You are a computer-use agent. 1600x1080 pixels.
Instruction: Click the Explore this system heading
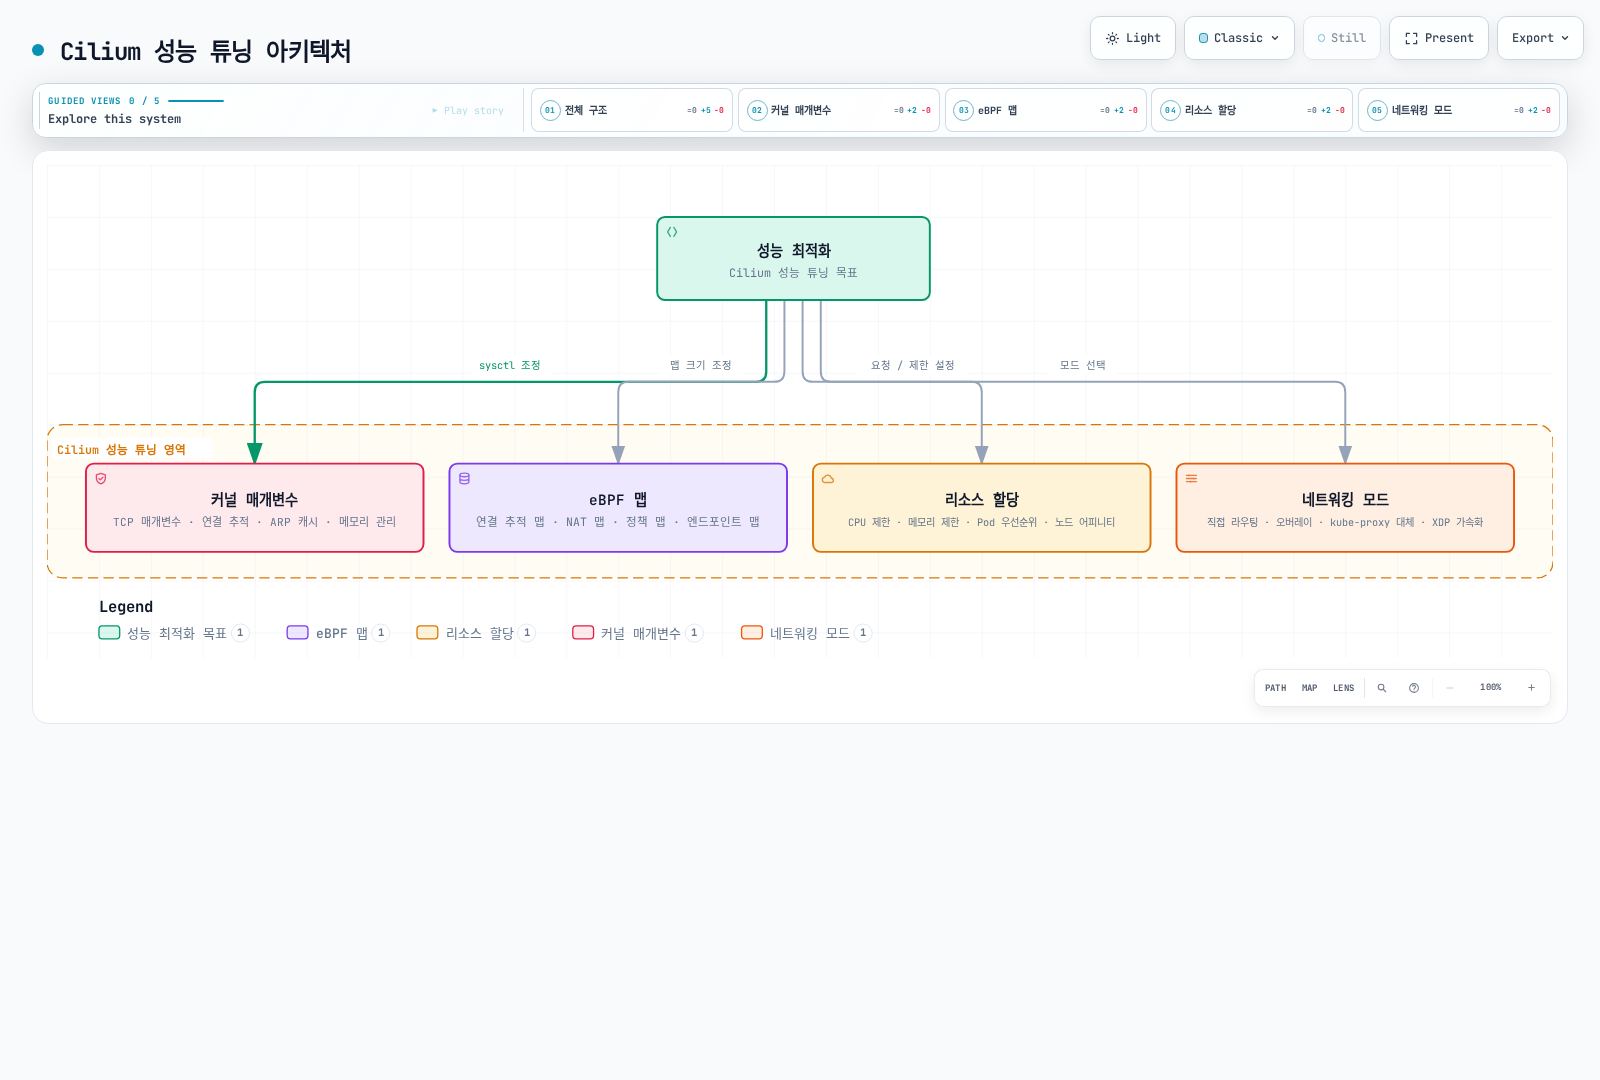(115, 119)
